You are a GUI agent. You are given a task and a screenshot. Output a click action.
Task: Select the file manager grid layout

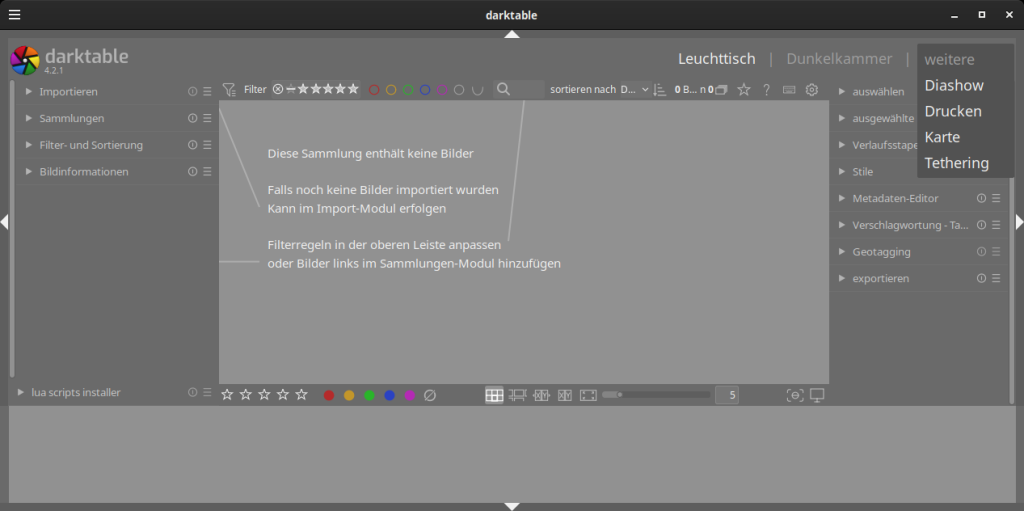494,395
